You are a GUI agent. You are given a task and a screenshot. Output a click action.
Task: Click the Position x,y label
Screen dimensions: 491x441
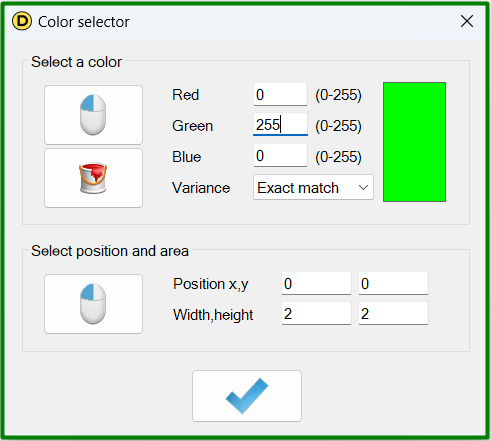211,284
